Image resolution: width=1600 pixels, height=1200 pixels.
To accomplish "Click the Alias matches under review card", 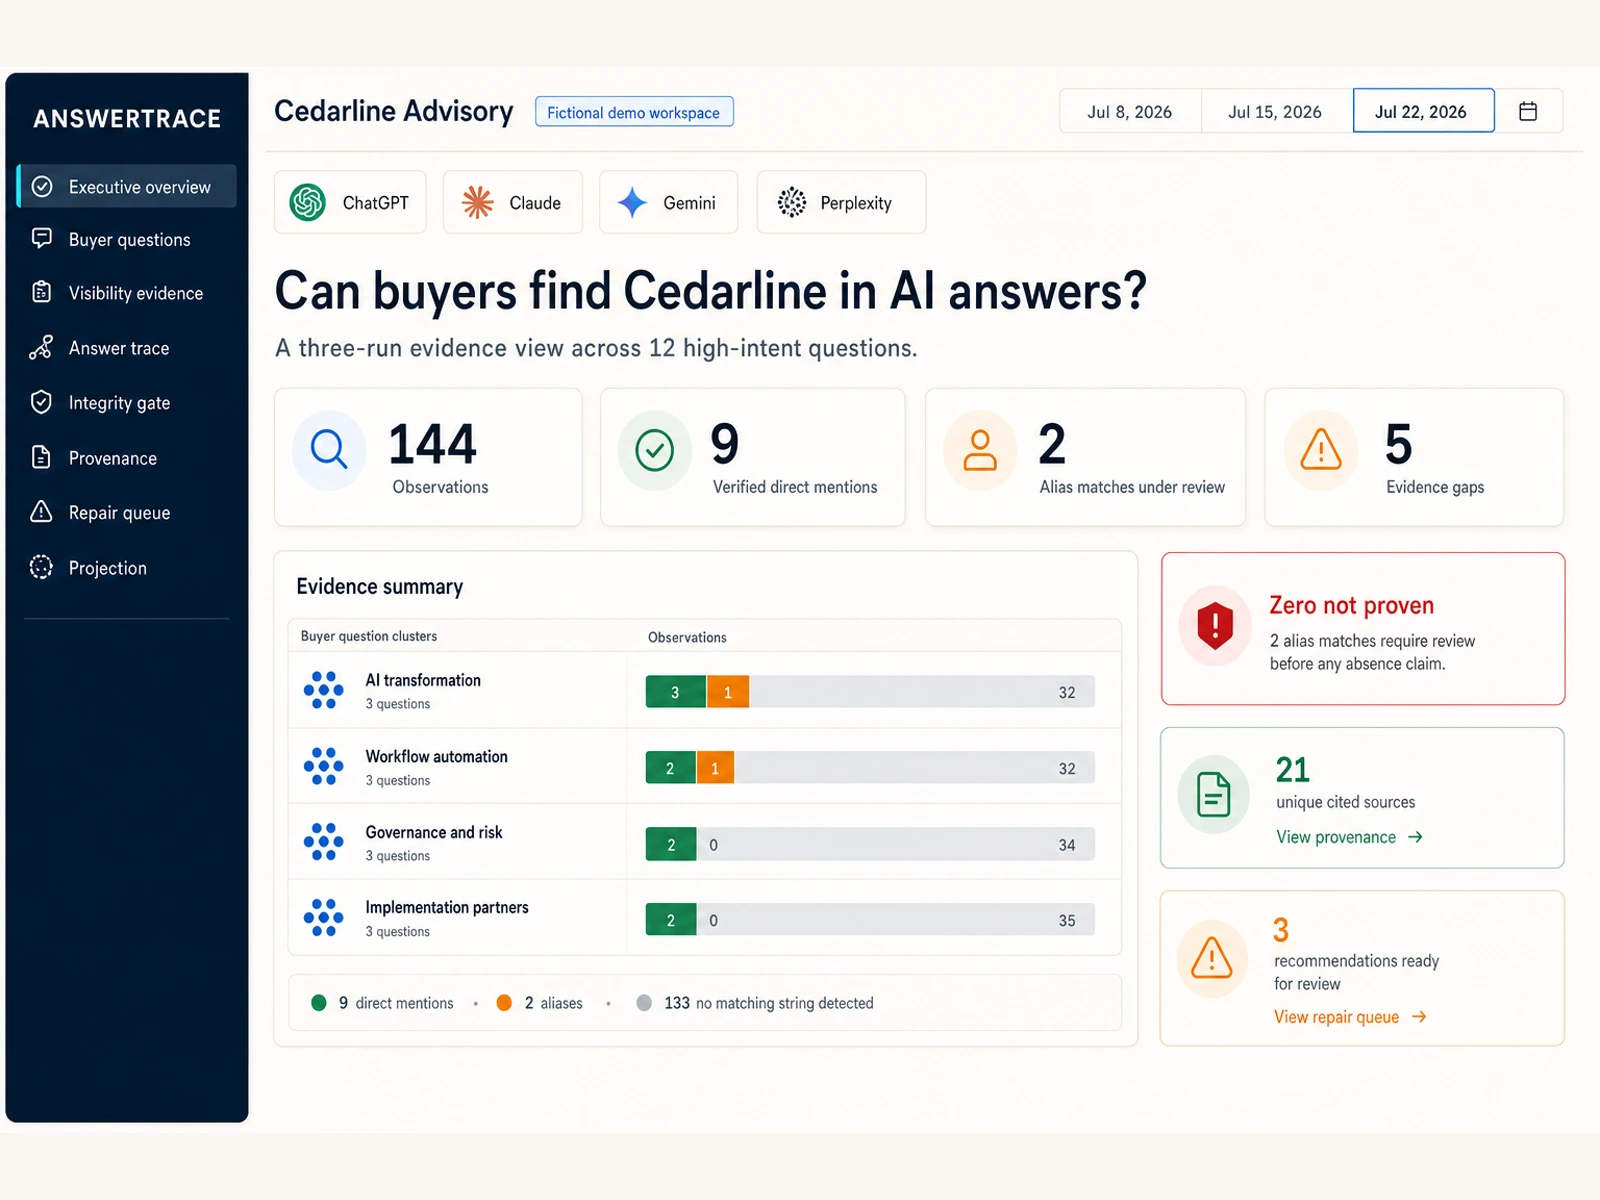I will 1086,457.
